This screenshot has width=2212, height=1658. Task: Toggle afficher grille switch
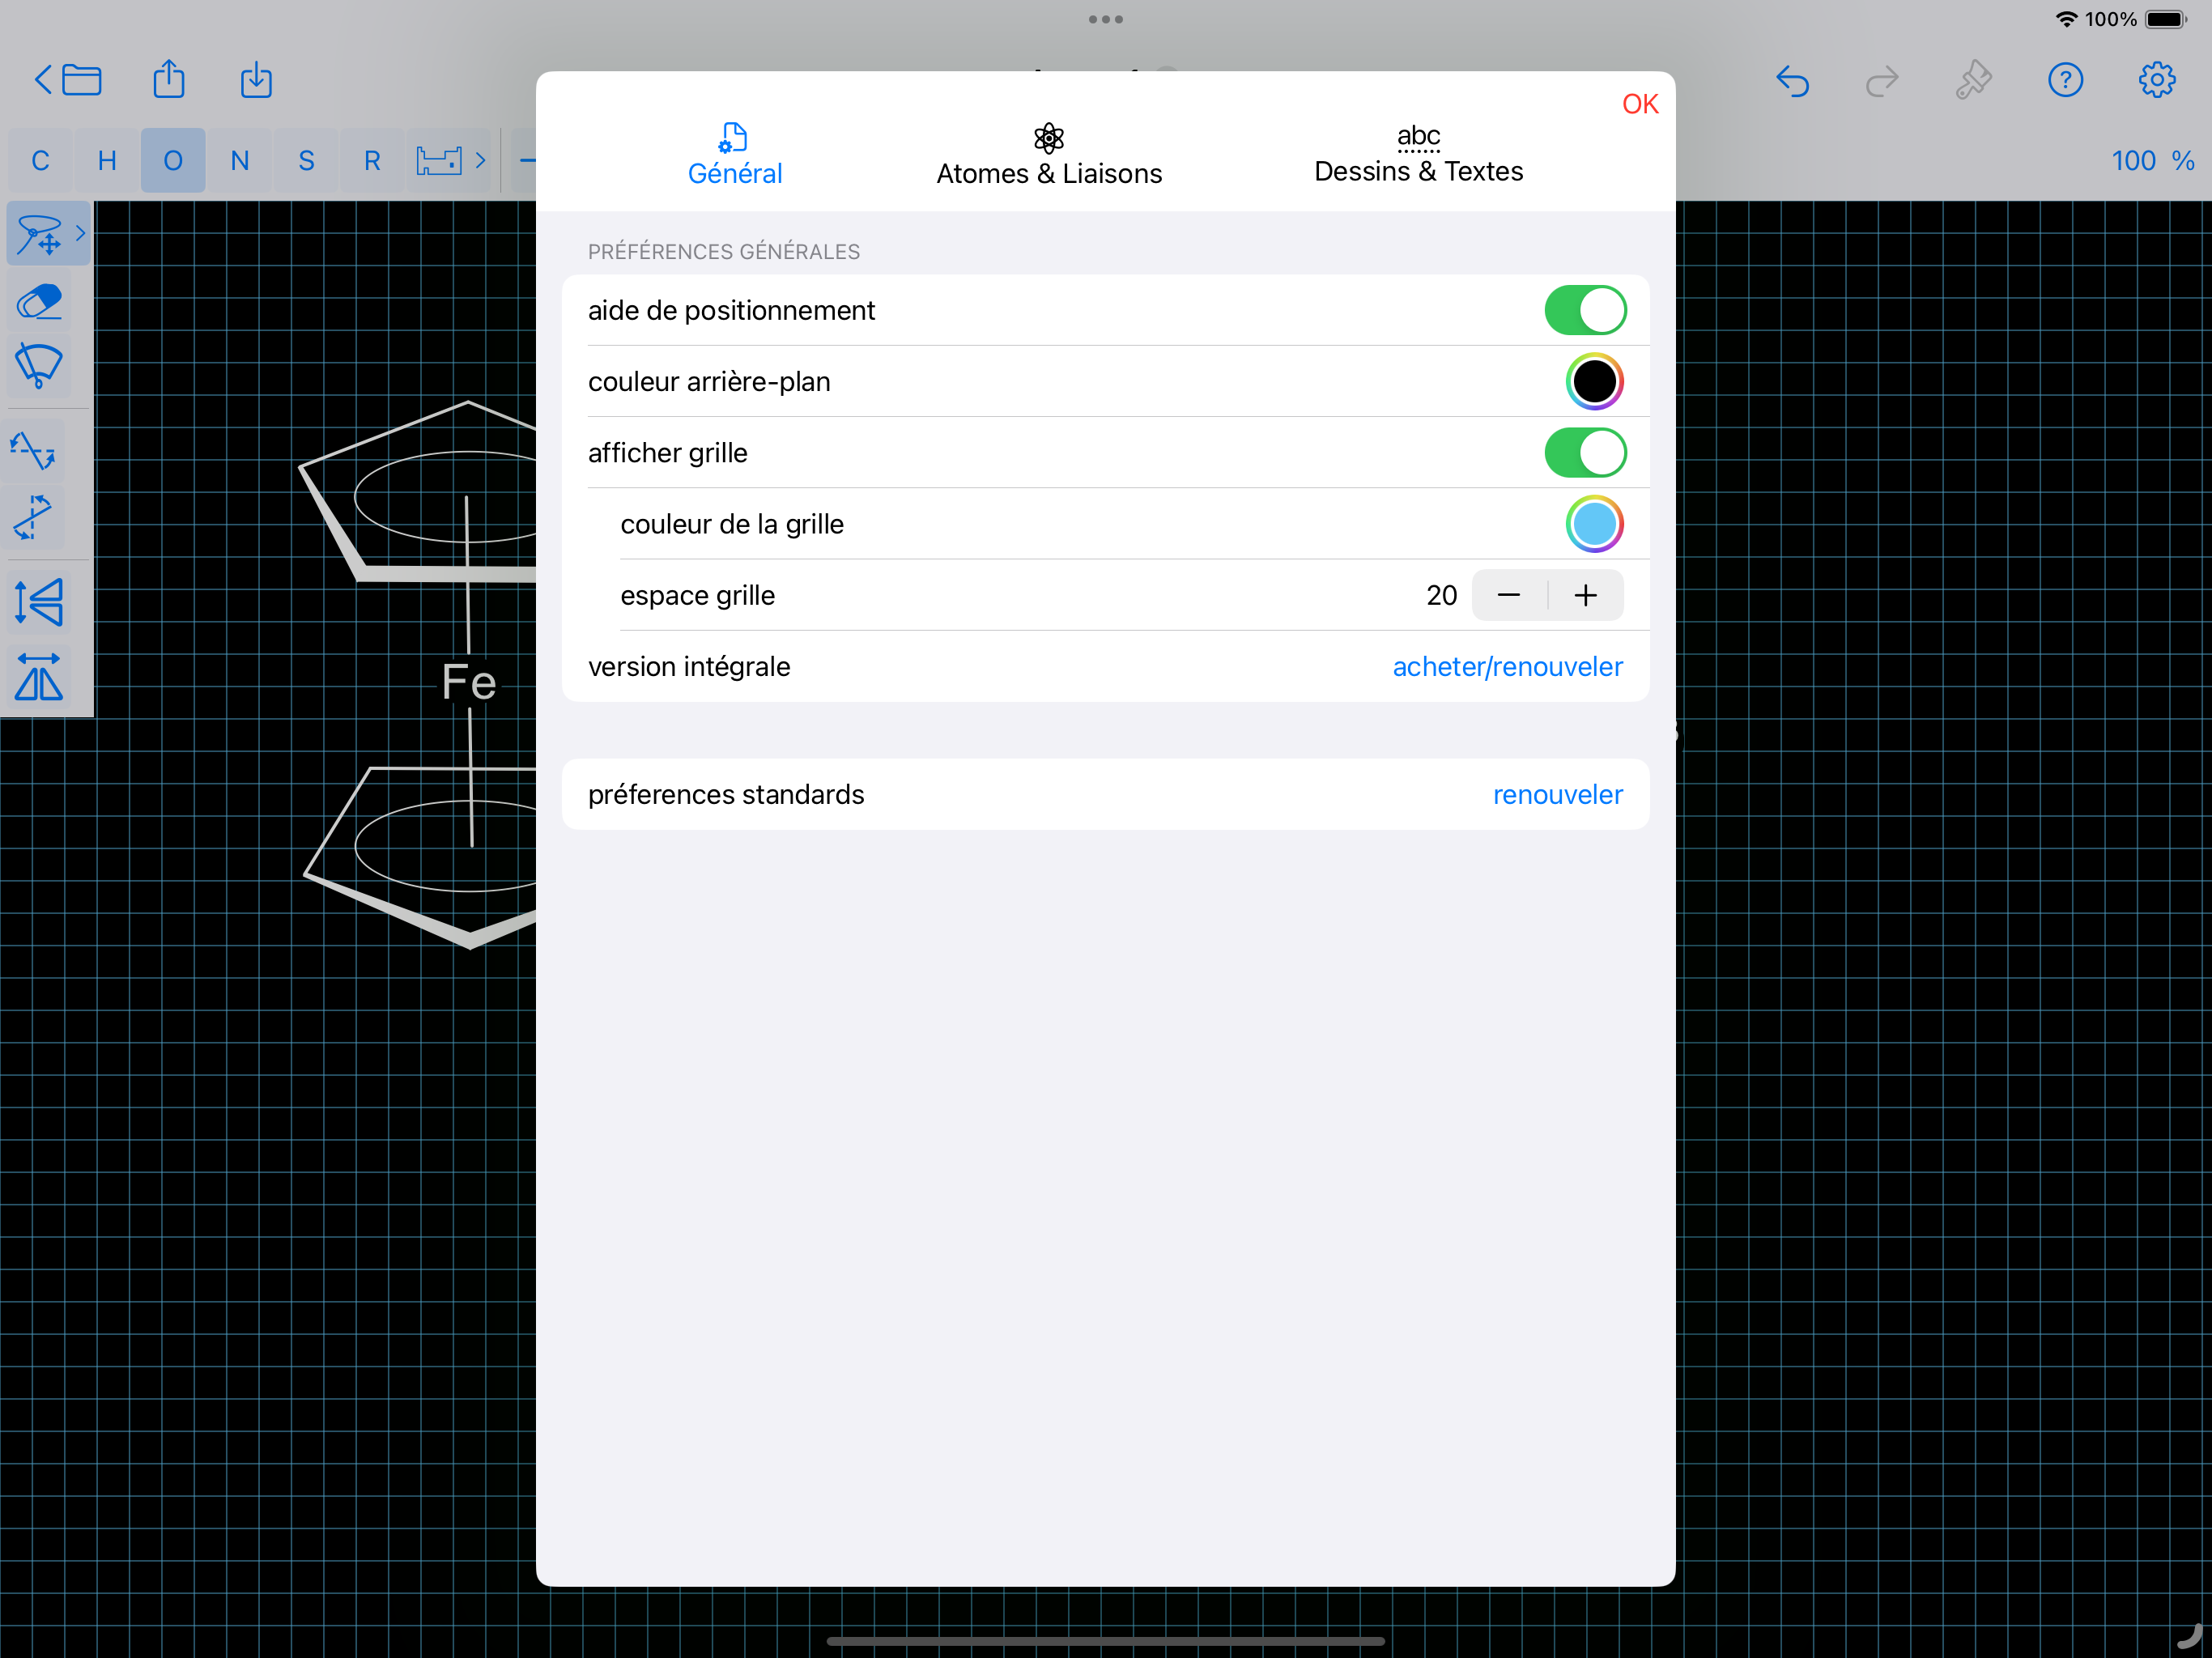(1585, 453)
